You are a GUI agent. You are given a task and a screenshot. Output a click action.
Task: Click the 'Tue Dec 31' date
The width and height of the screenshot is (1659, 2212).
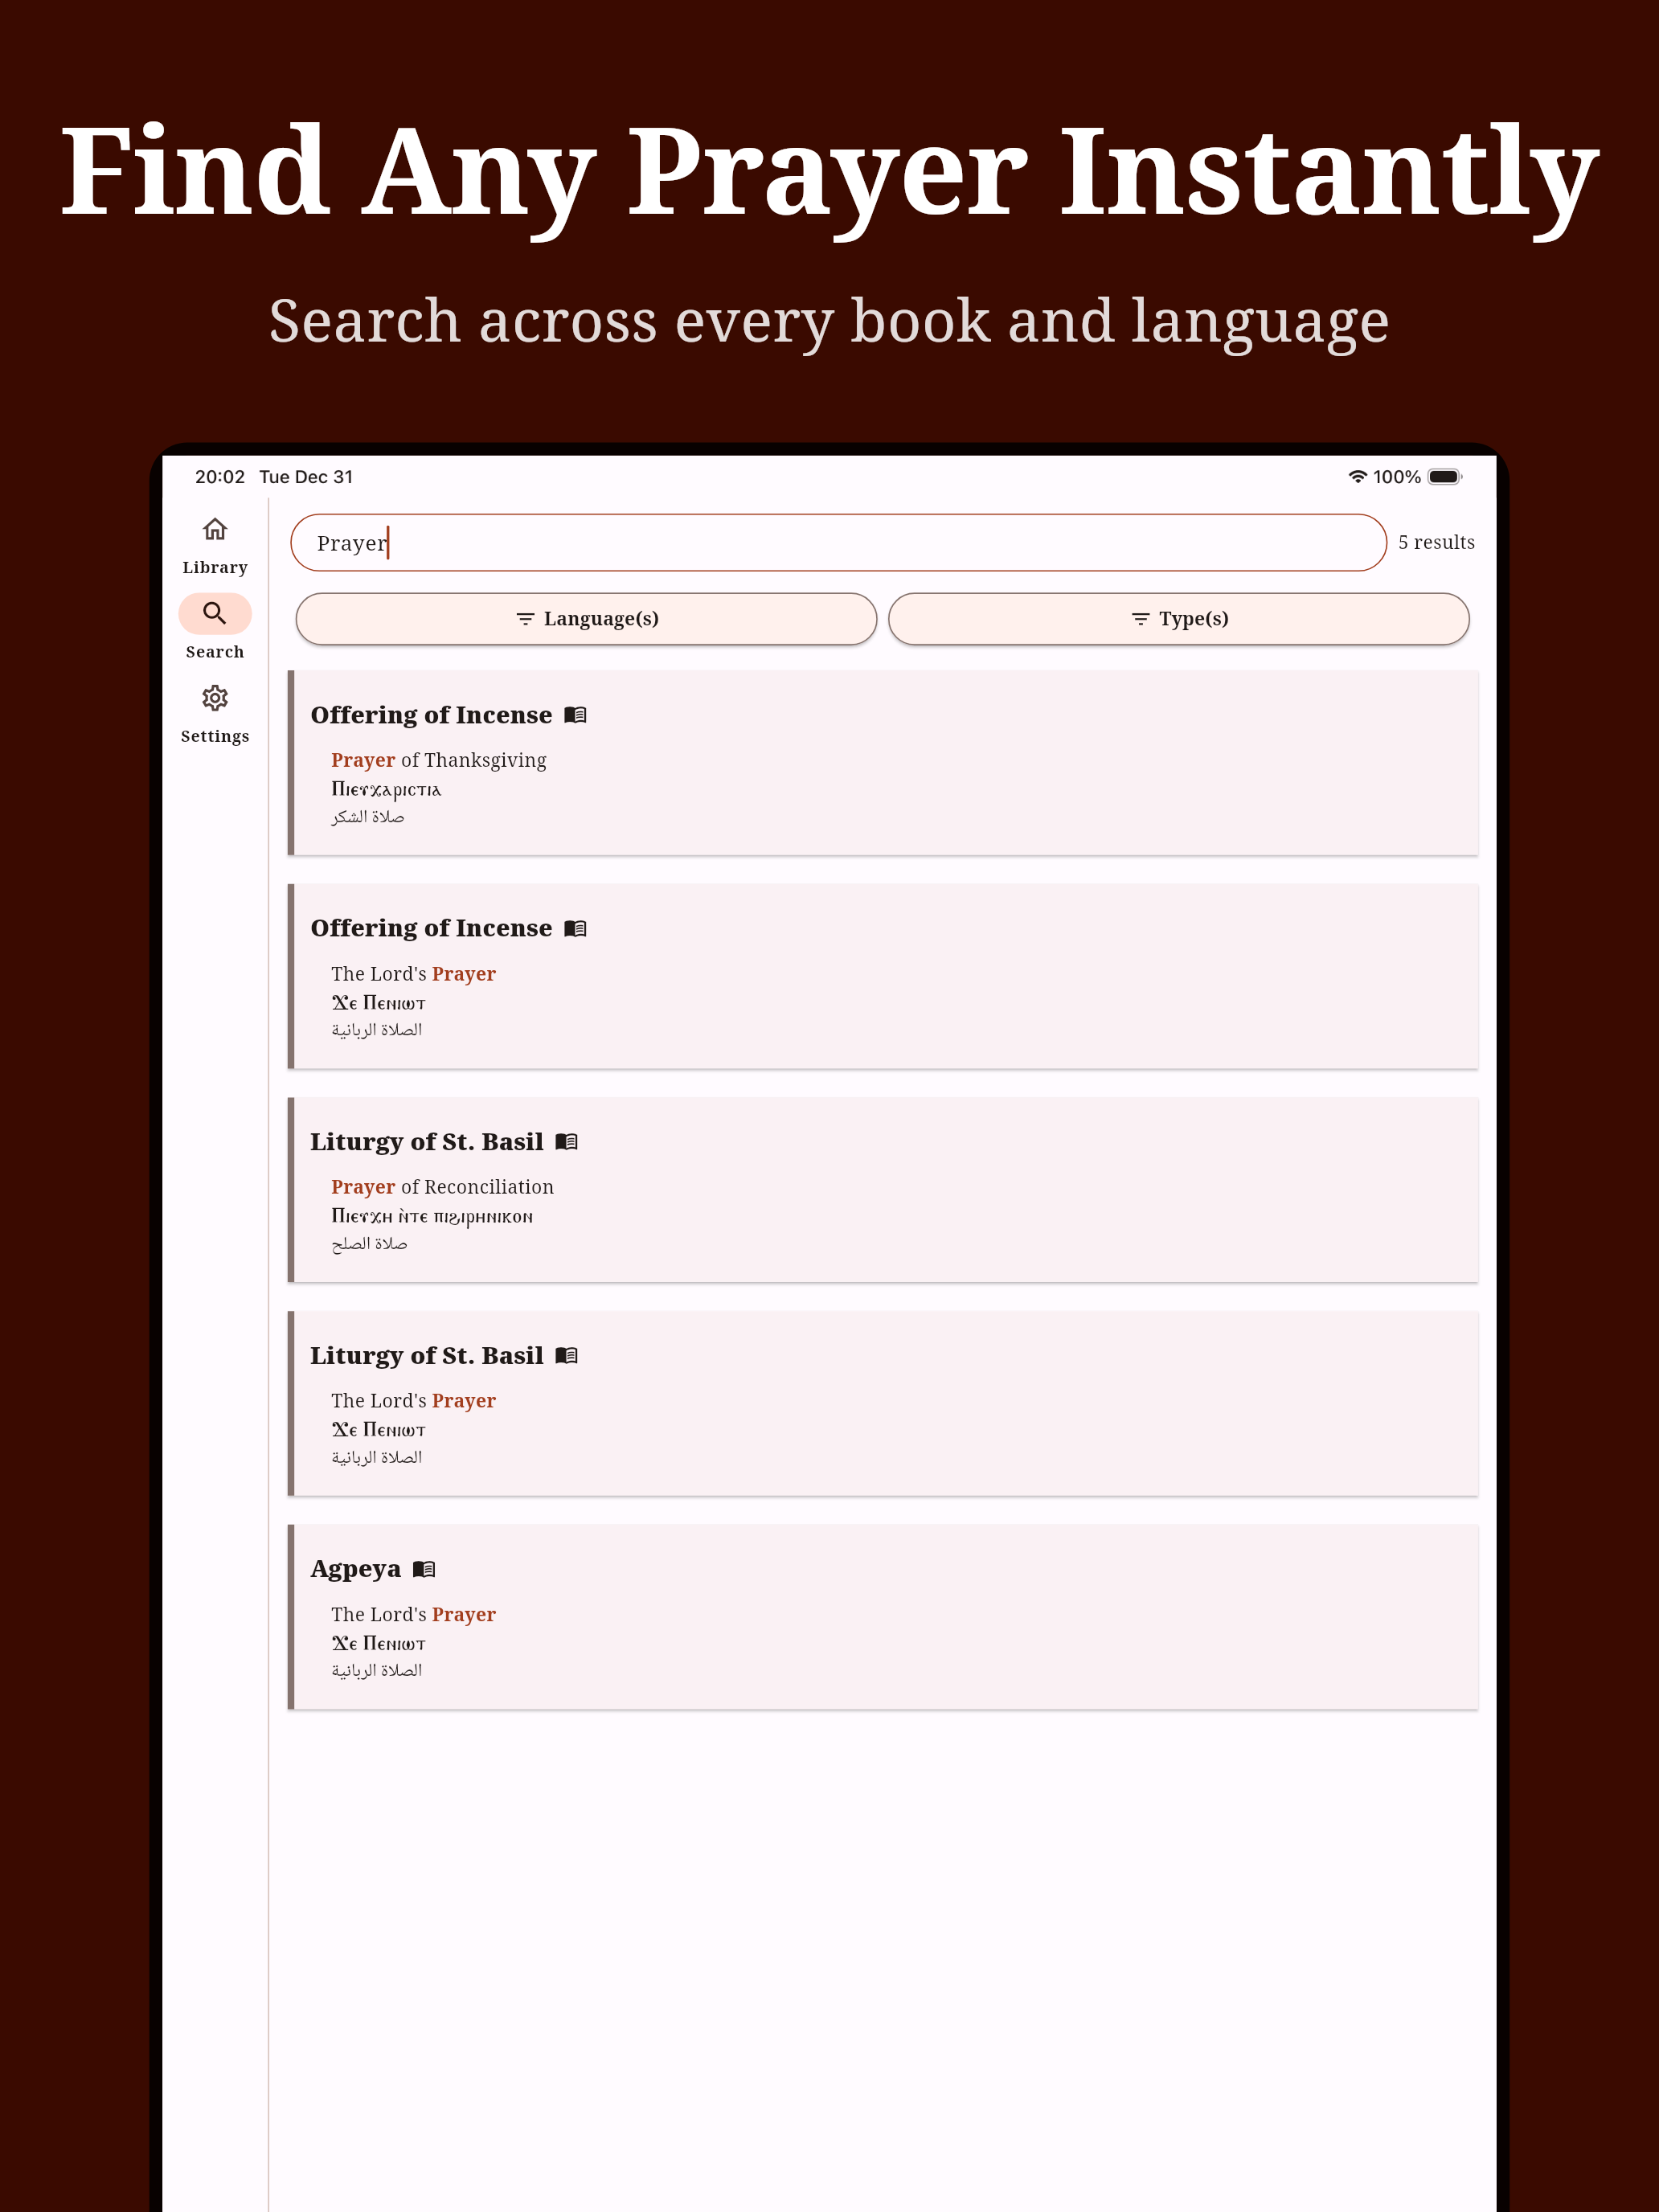(306, 477)
